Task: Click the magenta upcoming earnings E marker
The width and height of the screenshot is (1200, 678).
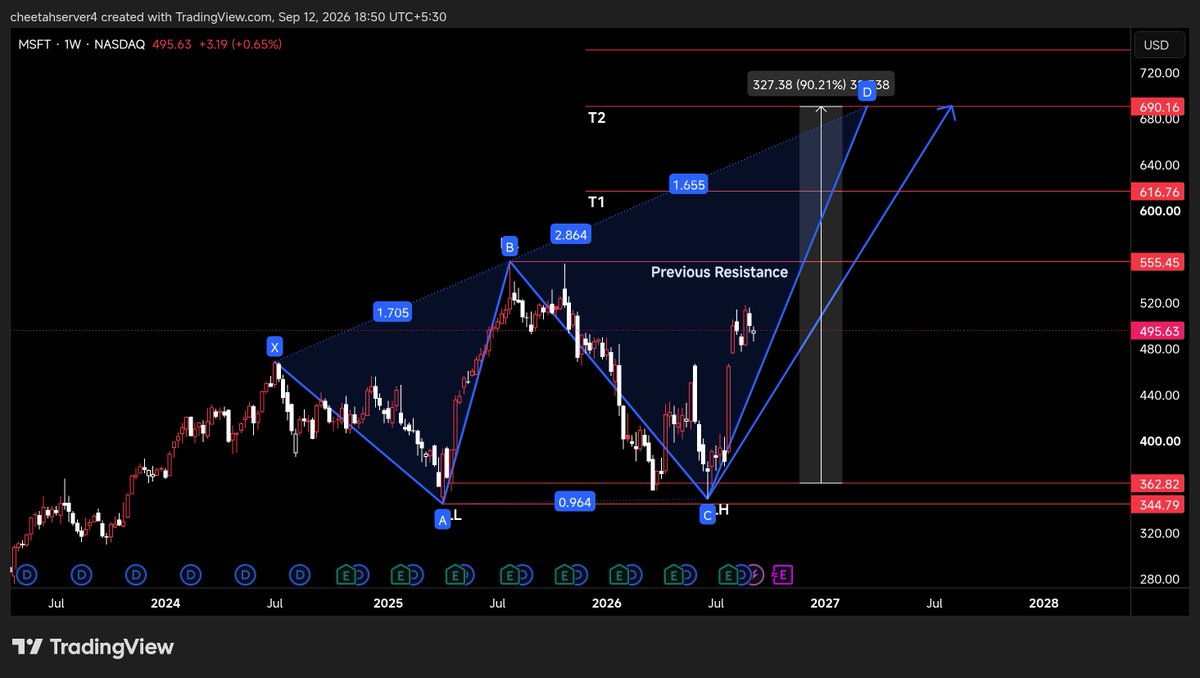Action: 783,574
